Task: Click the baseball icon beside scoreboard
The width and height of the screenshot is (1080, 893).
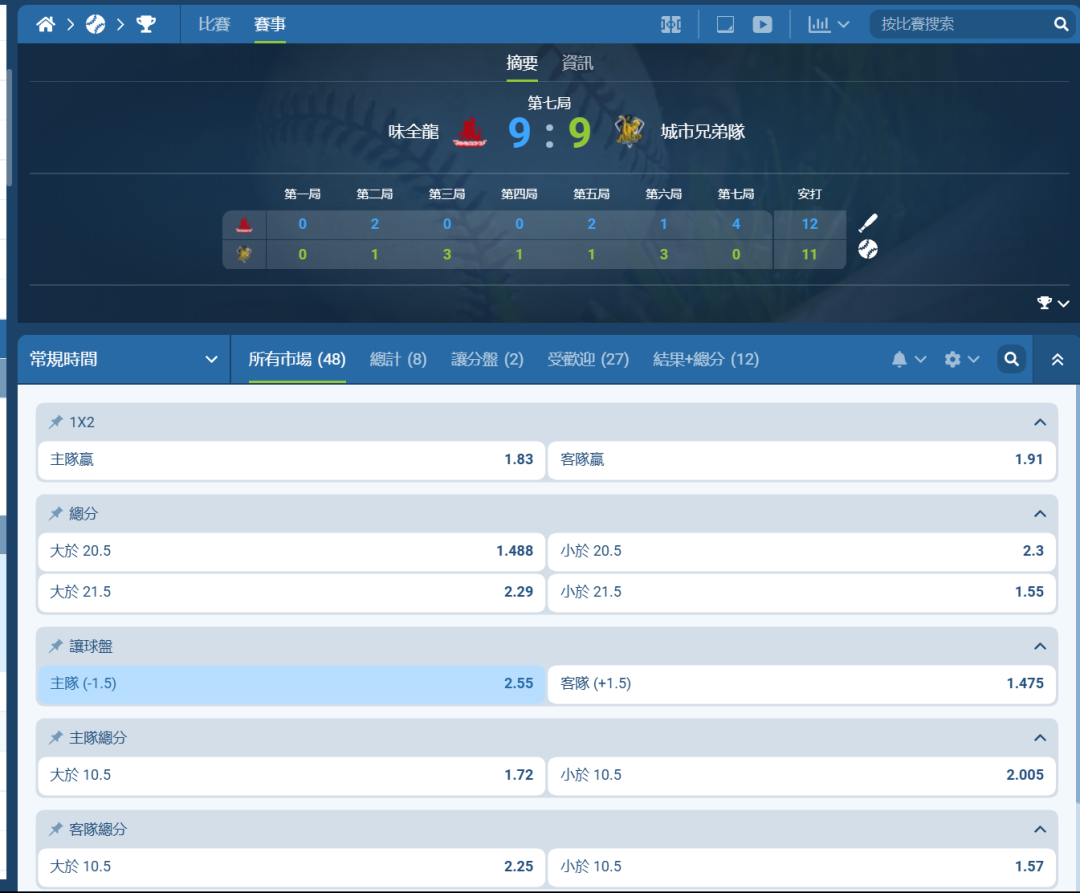Action: 868,249
